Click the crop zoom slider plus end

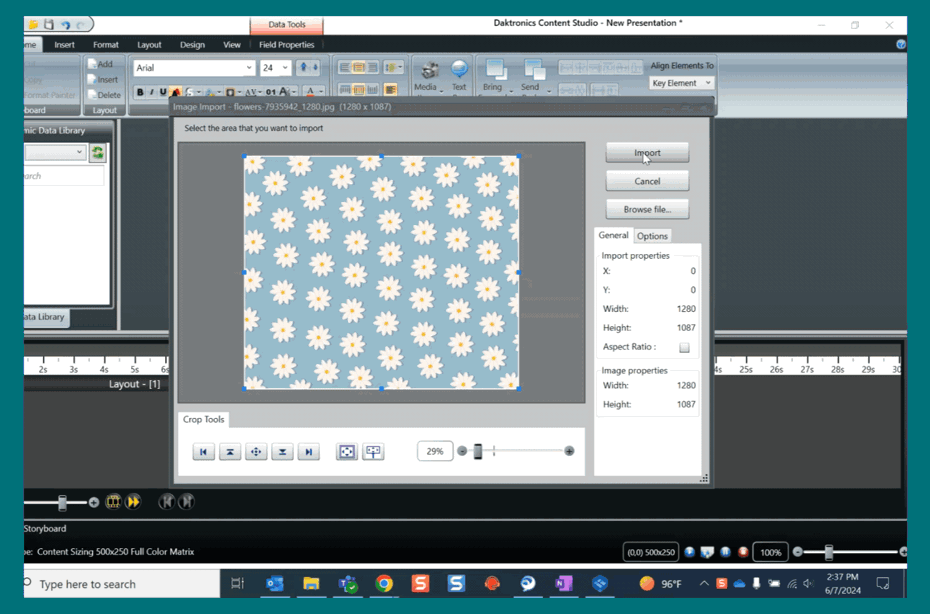pos(569,451)
